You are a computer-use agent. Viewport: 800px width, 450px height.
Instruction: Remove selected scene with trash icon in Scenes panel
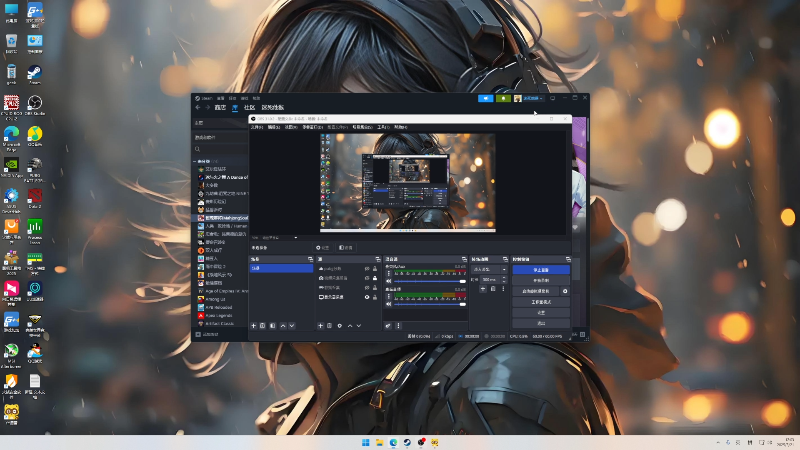click(263, 326)
